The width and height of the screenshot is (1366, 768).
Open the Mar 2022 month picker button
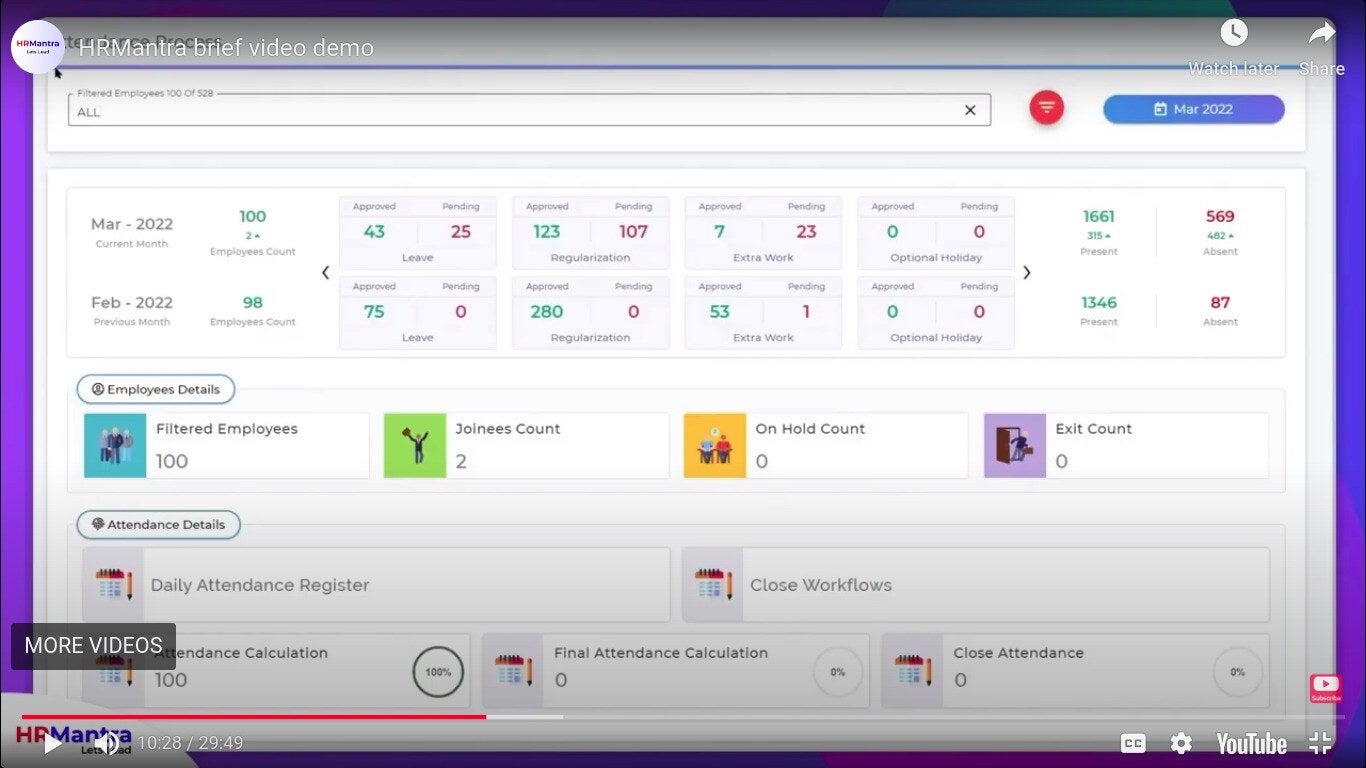tap(1193, 109)
